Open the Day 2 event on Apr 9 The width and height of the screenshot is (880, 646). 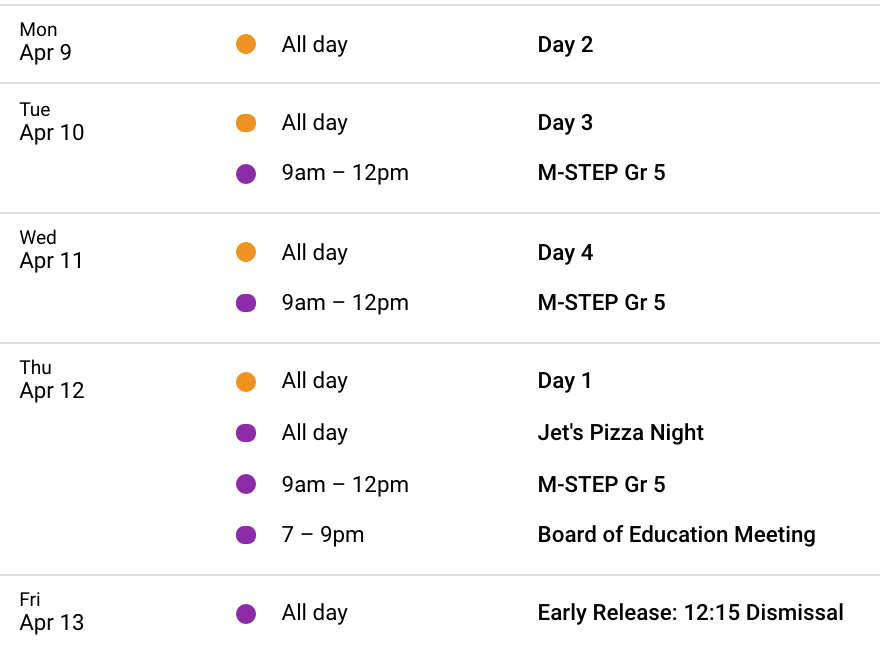[x=565, y=44]
